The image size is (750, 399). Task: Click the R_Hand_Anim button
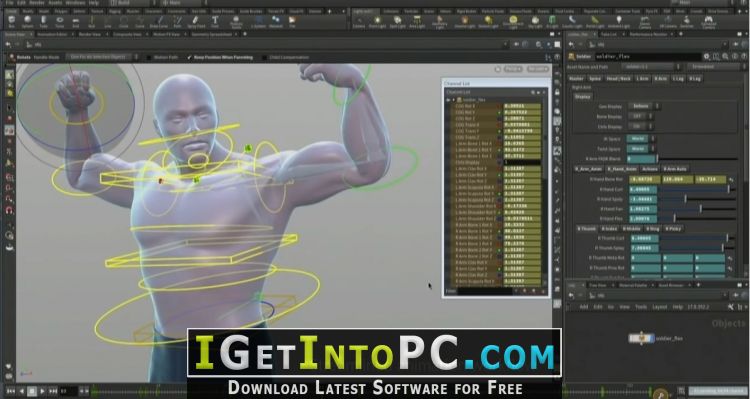coord(622,169)
